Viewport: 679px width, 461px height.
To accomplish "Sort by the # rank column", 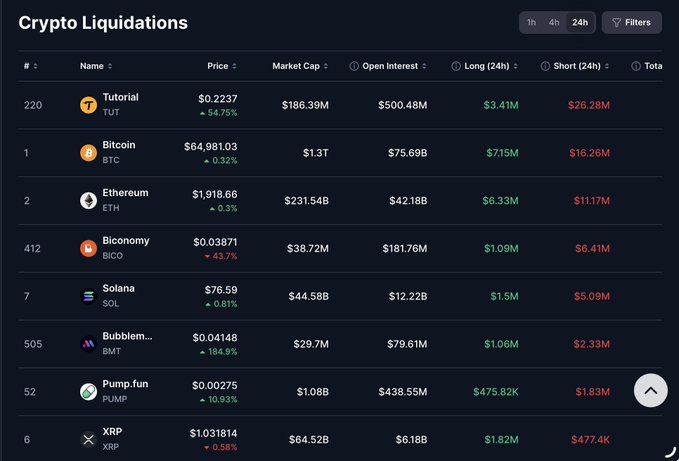I will coord(30,66).
